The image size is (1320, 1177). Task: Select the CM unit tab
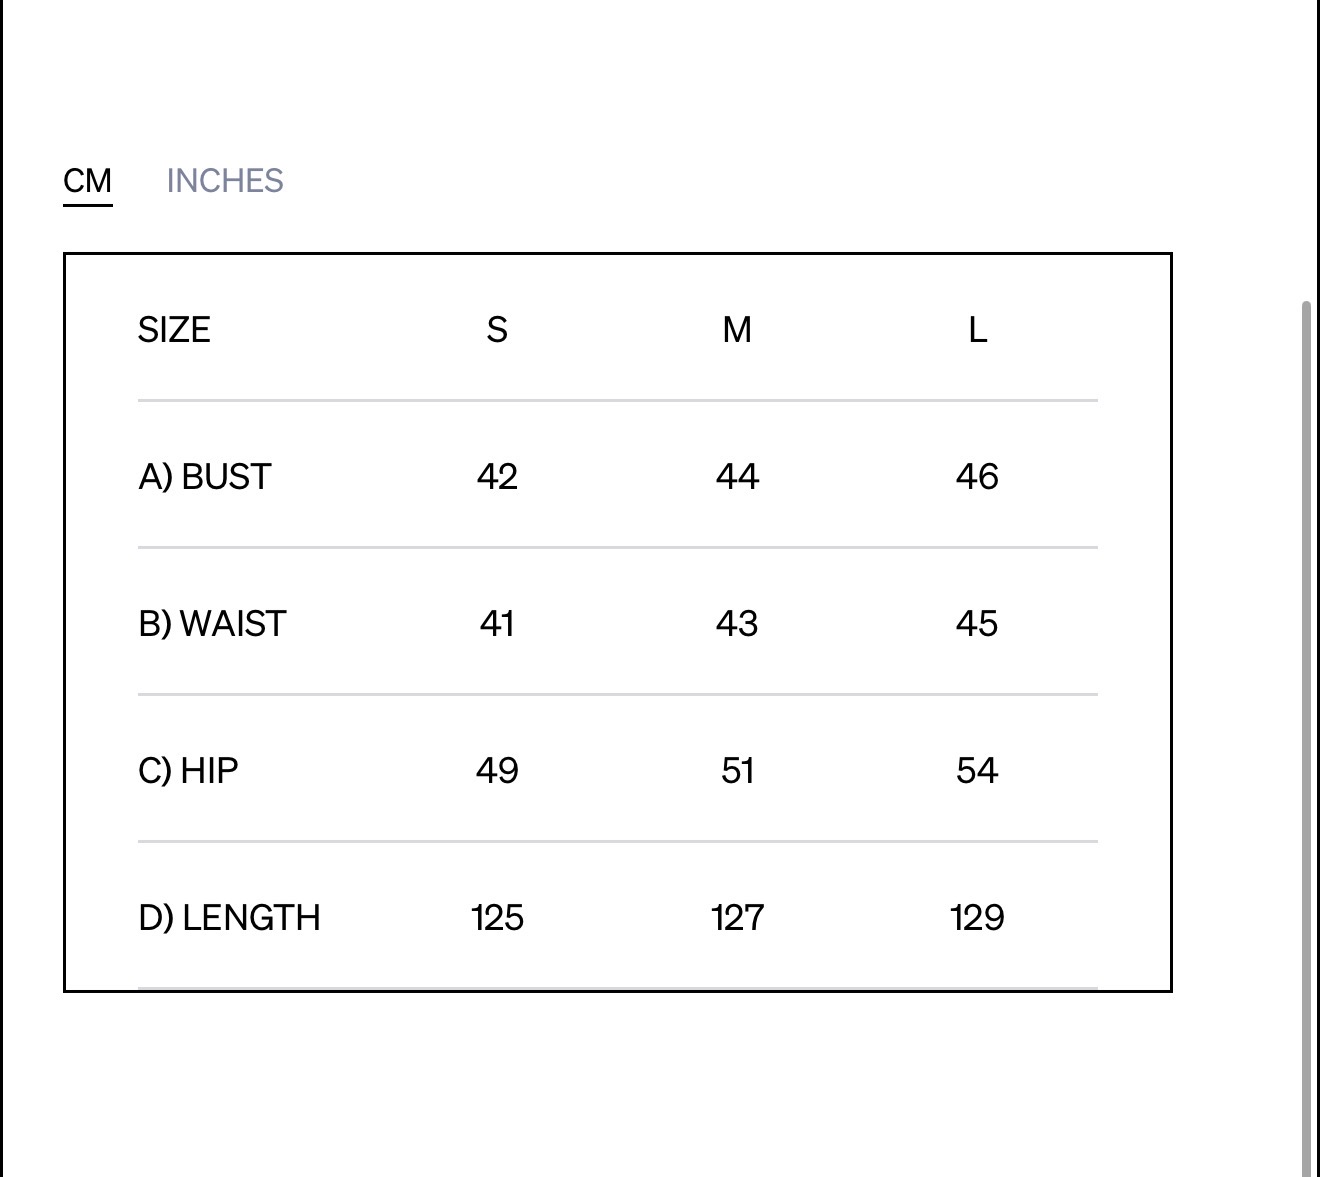point(88,181)
